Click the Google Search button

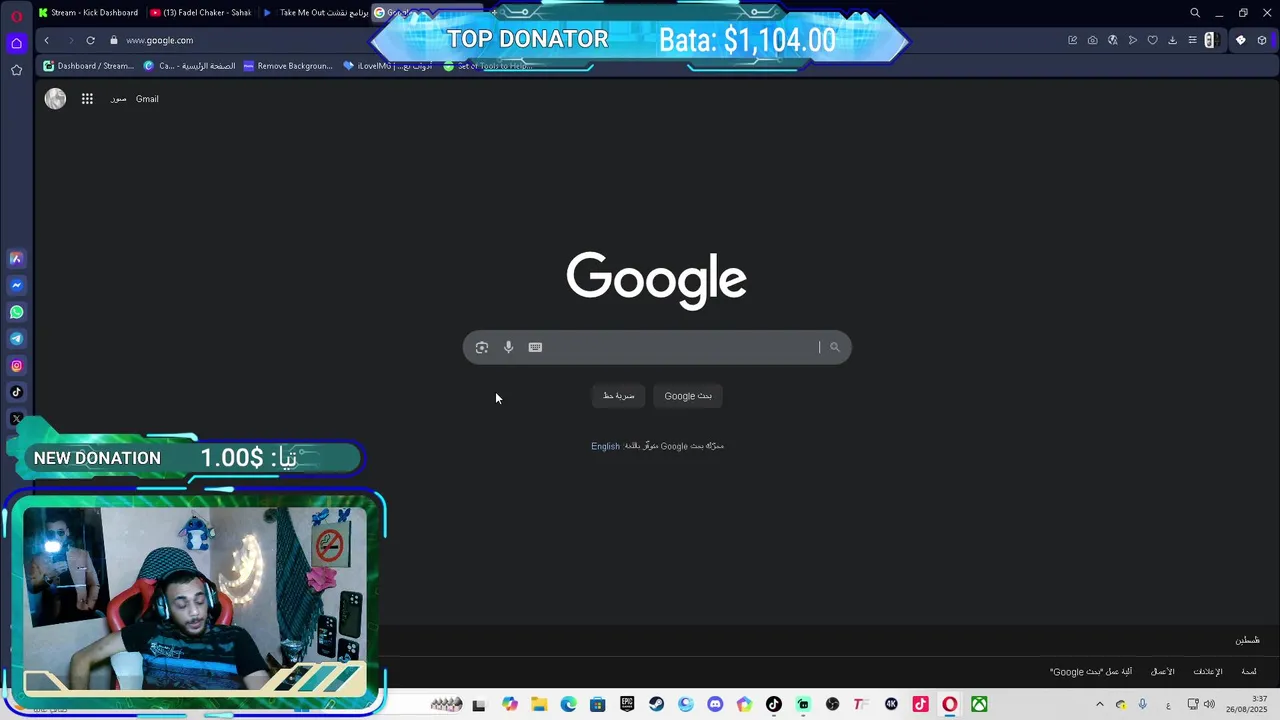(x=688, y=396)
